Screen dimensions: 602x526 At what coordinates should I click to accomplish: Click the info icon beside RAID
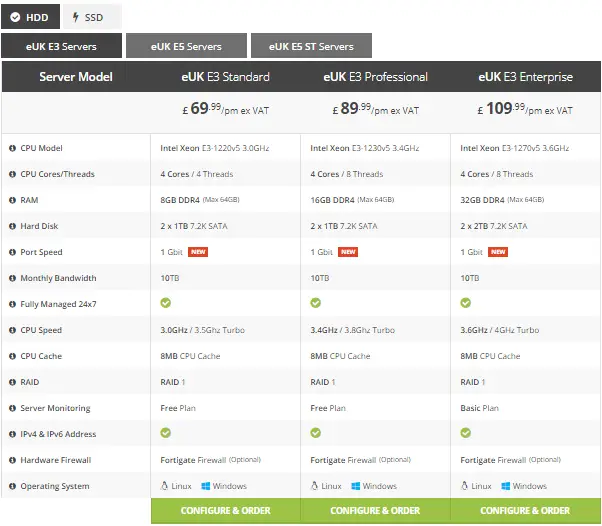pos(12,382)
